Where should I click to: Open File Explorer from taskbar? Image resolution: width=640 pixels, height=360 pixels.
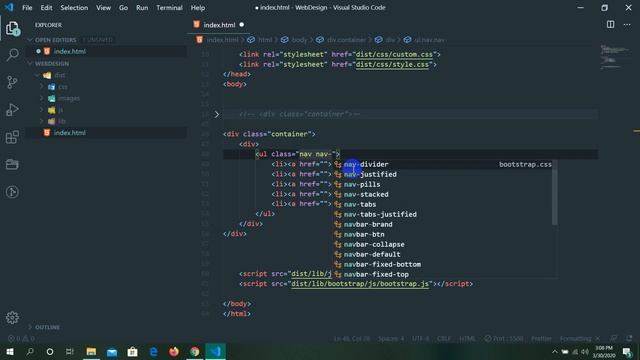click(x=91, y=351)
